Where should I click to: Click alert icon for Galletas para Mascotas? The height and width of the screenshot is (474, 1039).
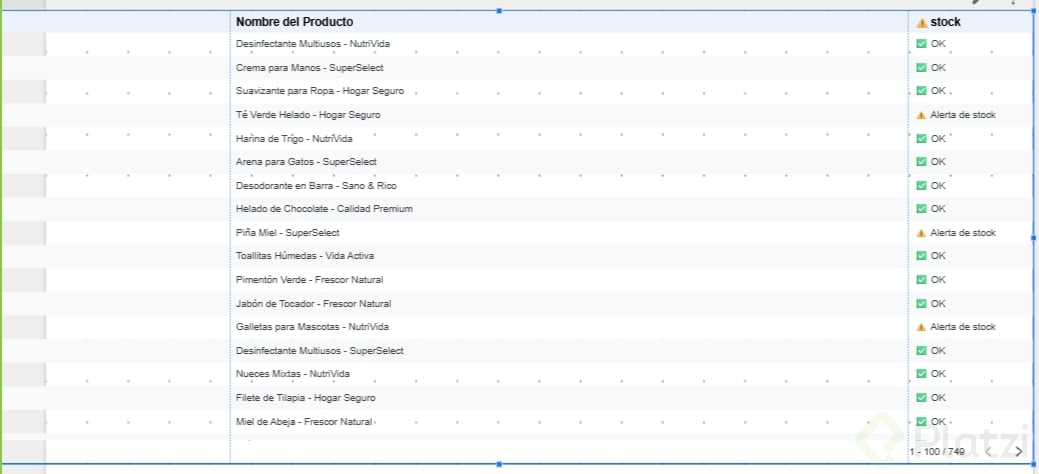pyautogui.click(x=921, y=327)
